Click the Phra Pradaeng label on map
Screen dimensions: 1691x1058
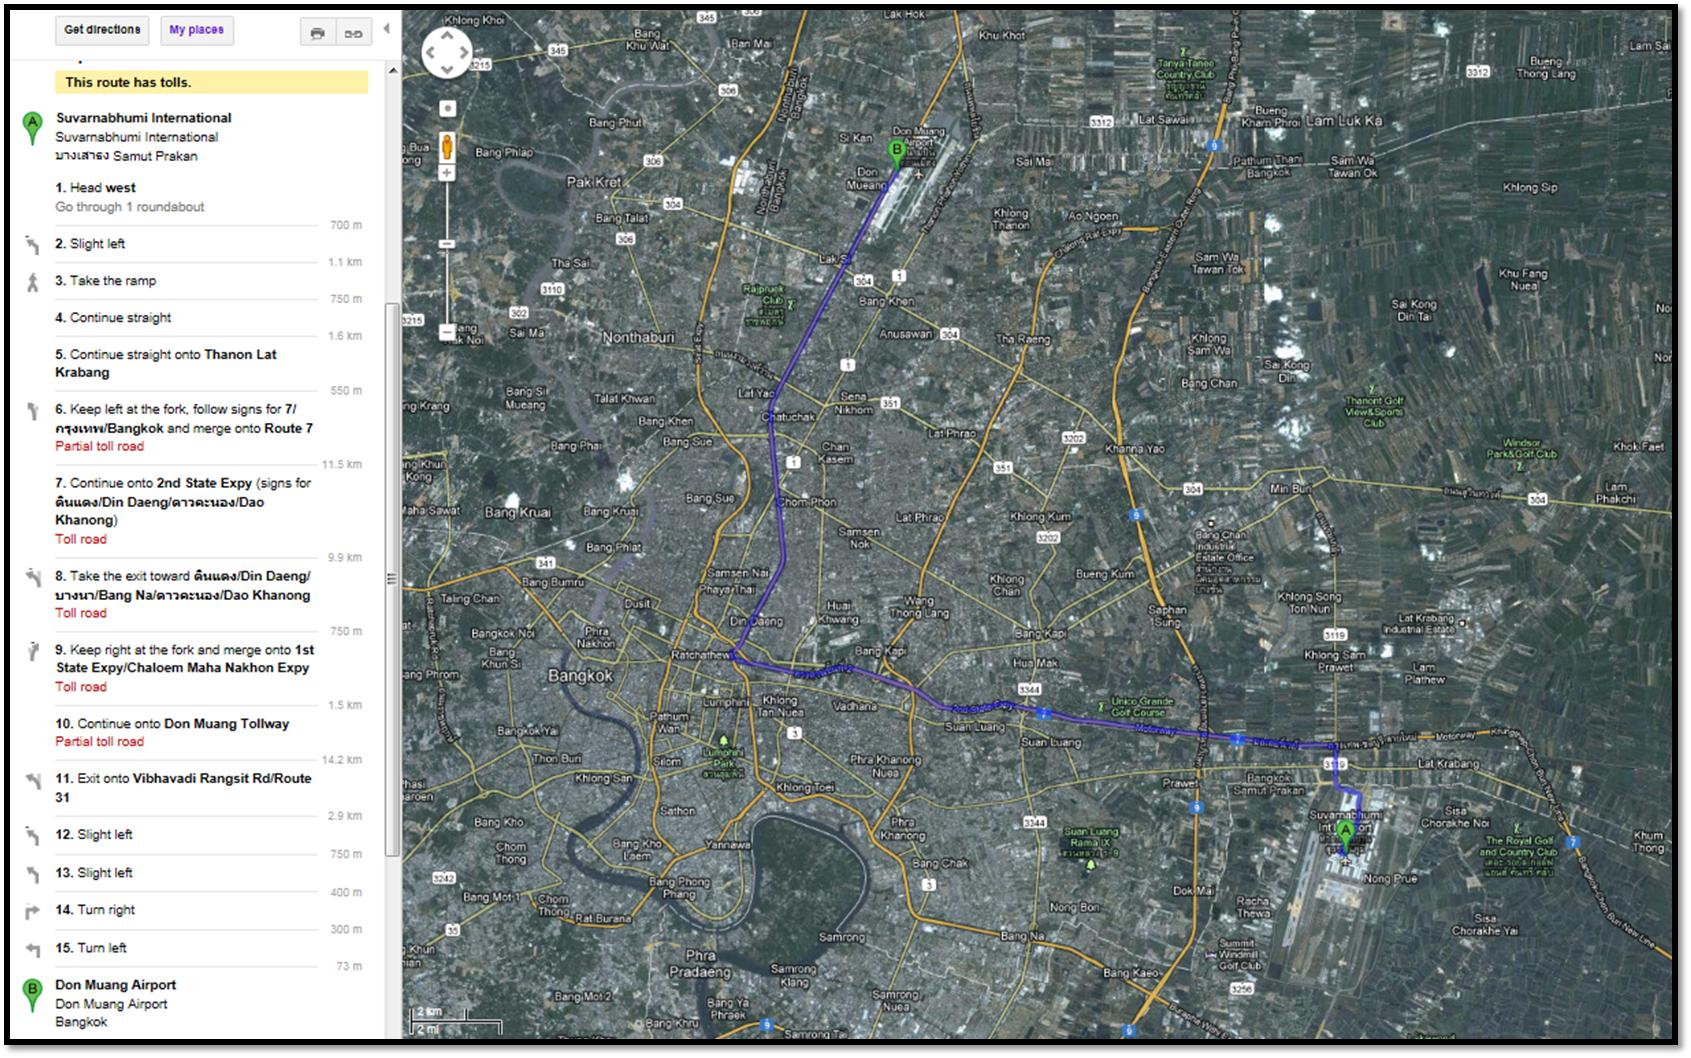point(701,964)
